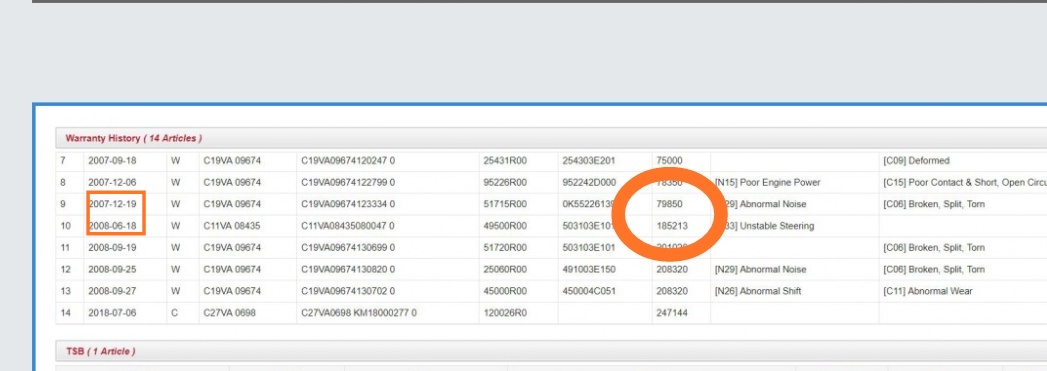Select mileage value '185213'

(x=672, y=226)
